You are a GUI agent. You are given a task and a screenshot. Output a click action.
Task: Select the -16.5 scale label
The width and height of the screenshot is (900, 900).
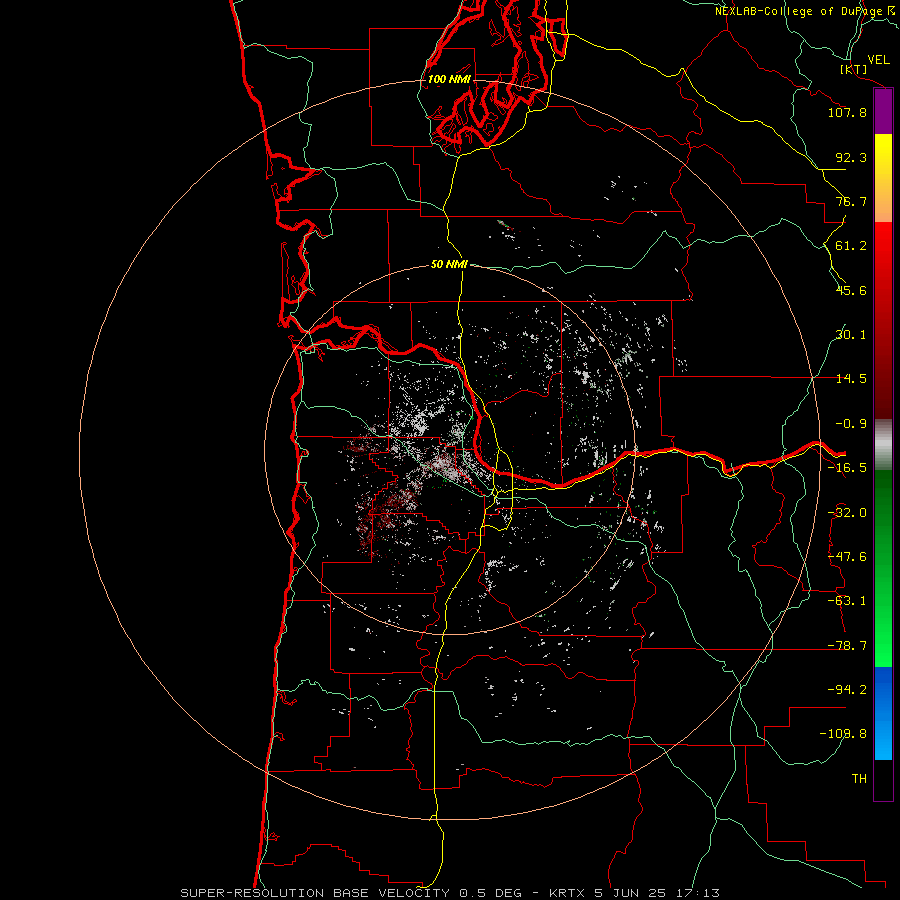point(847,468)
